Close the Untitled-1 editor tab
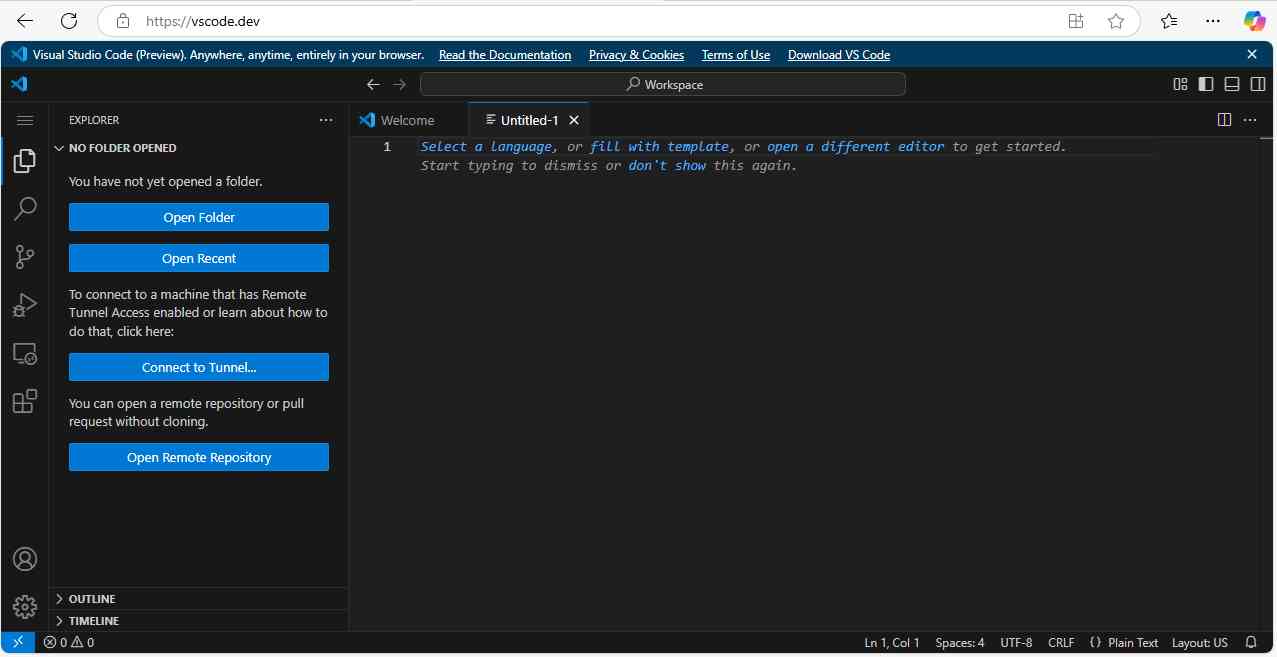This screenshot has height=657, width=1277. 574,120
